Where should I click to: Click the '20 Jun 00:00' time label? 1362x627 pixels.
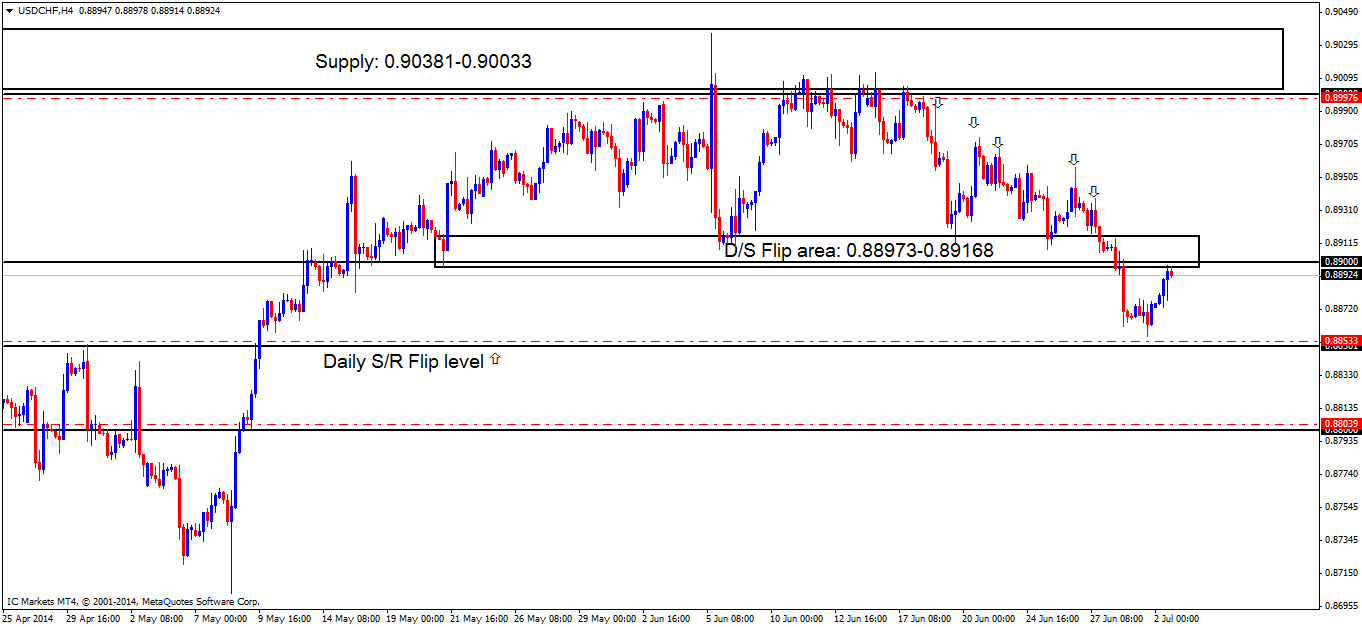989,618
